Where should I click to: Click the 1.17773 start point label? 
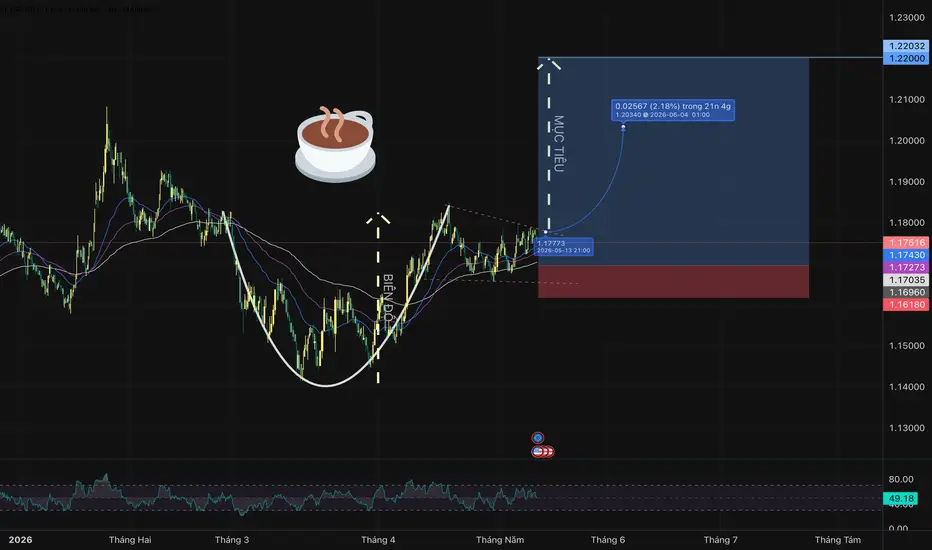click(563, 247)
